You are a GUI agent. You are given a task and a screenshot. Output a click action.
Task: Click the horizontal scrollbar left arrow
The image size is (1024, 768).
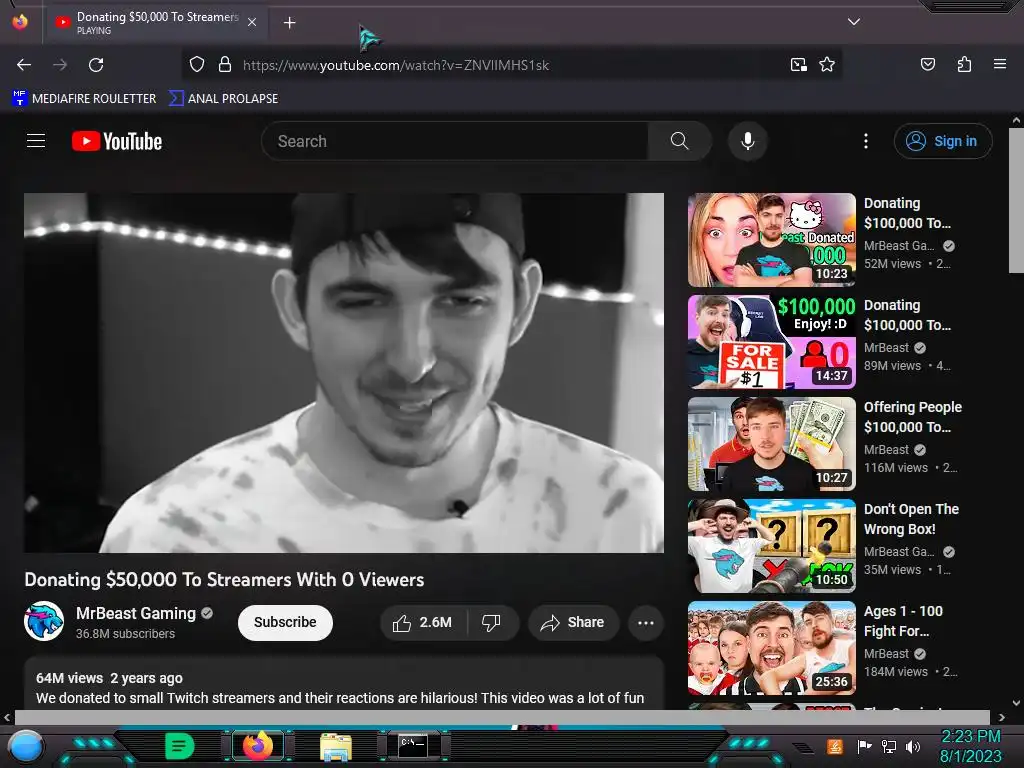pos(7,717)
